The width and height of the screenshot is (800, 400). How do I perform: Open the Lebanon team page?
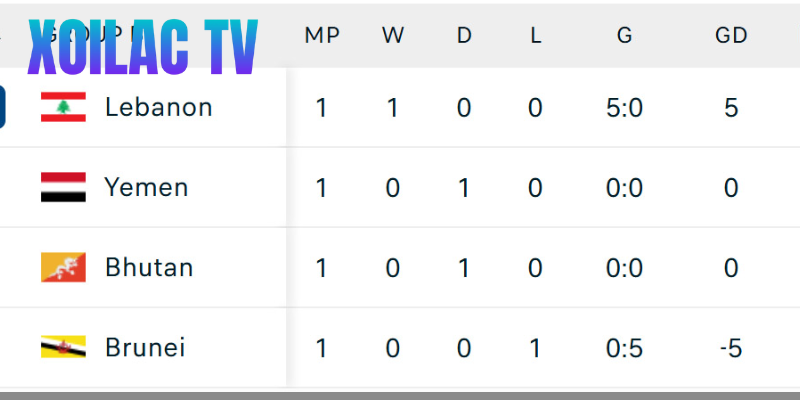pos(158,107)
